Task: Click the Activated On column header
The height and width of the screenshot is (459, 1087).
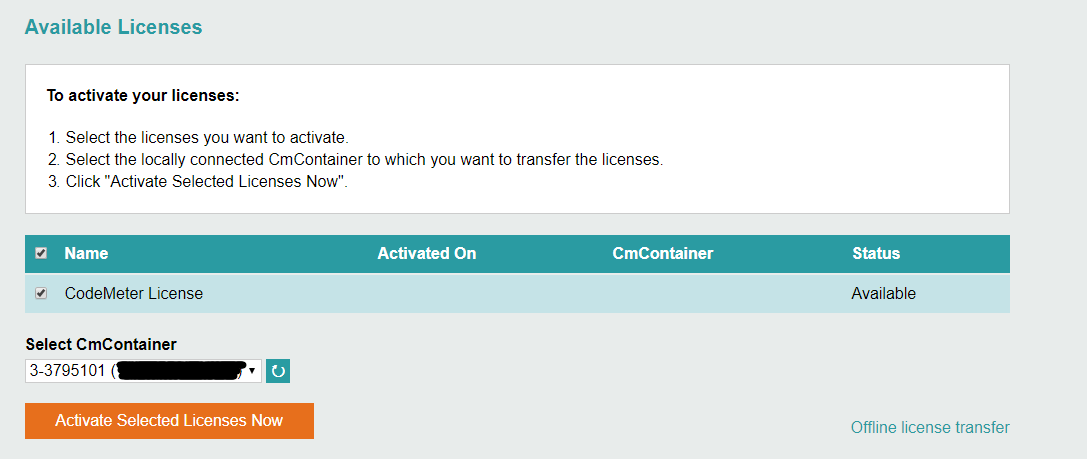Action: [x=426, y=254]
